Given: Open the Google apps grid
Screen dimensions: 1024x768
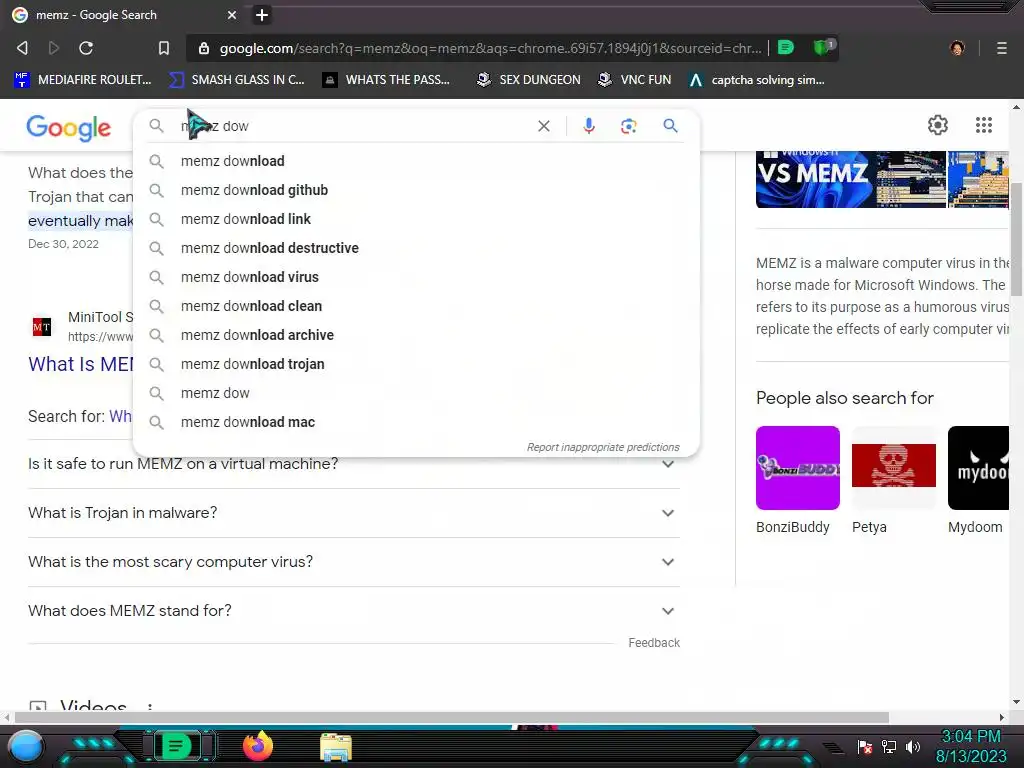Looking at the screenshot, I should 984,125.
